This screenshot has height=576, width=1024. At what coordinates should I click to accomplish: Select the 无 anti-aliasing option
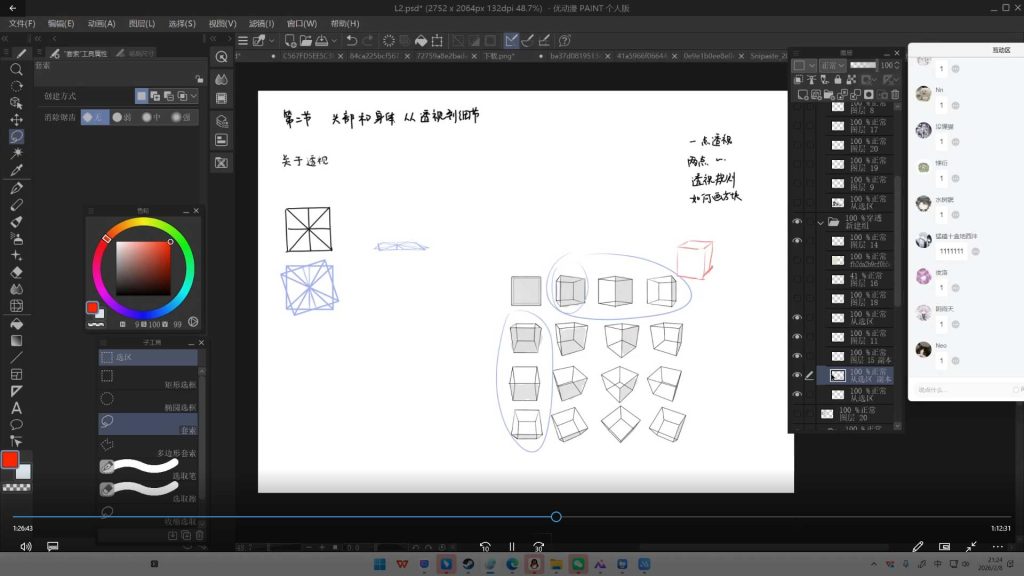[95, 117]
